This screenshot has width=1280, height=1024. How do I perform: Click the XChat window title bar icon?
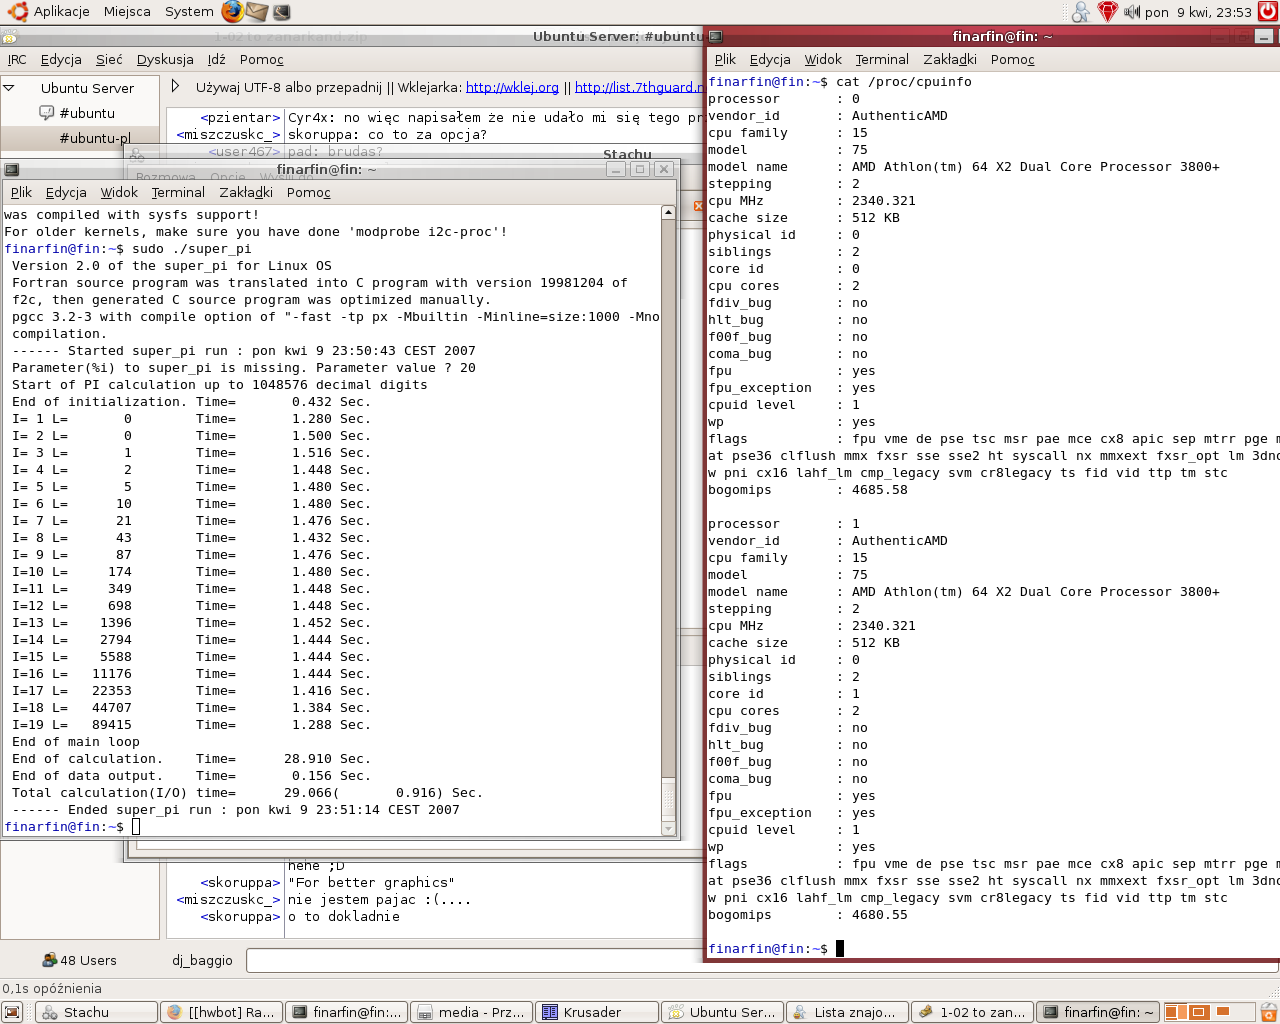(9, 37)
